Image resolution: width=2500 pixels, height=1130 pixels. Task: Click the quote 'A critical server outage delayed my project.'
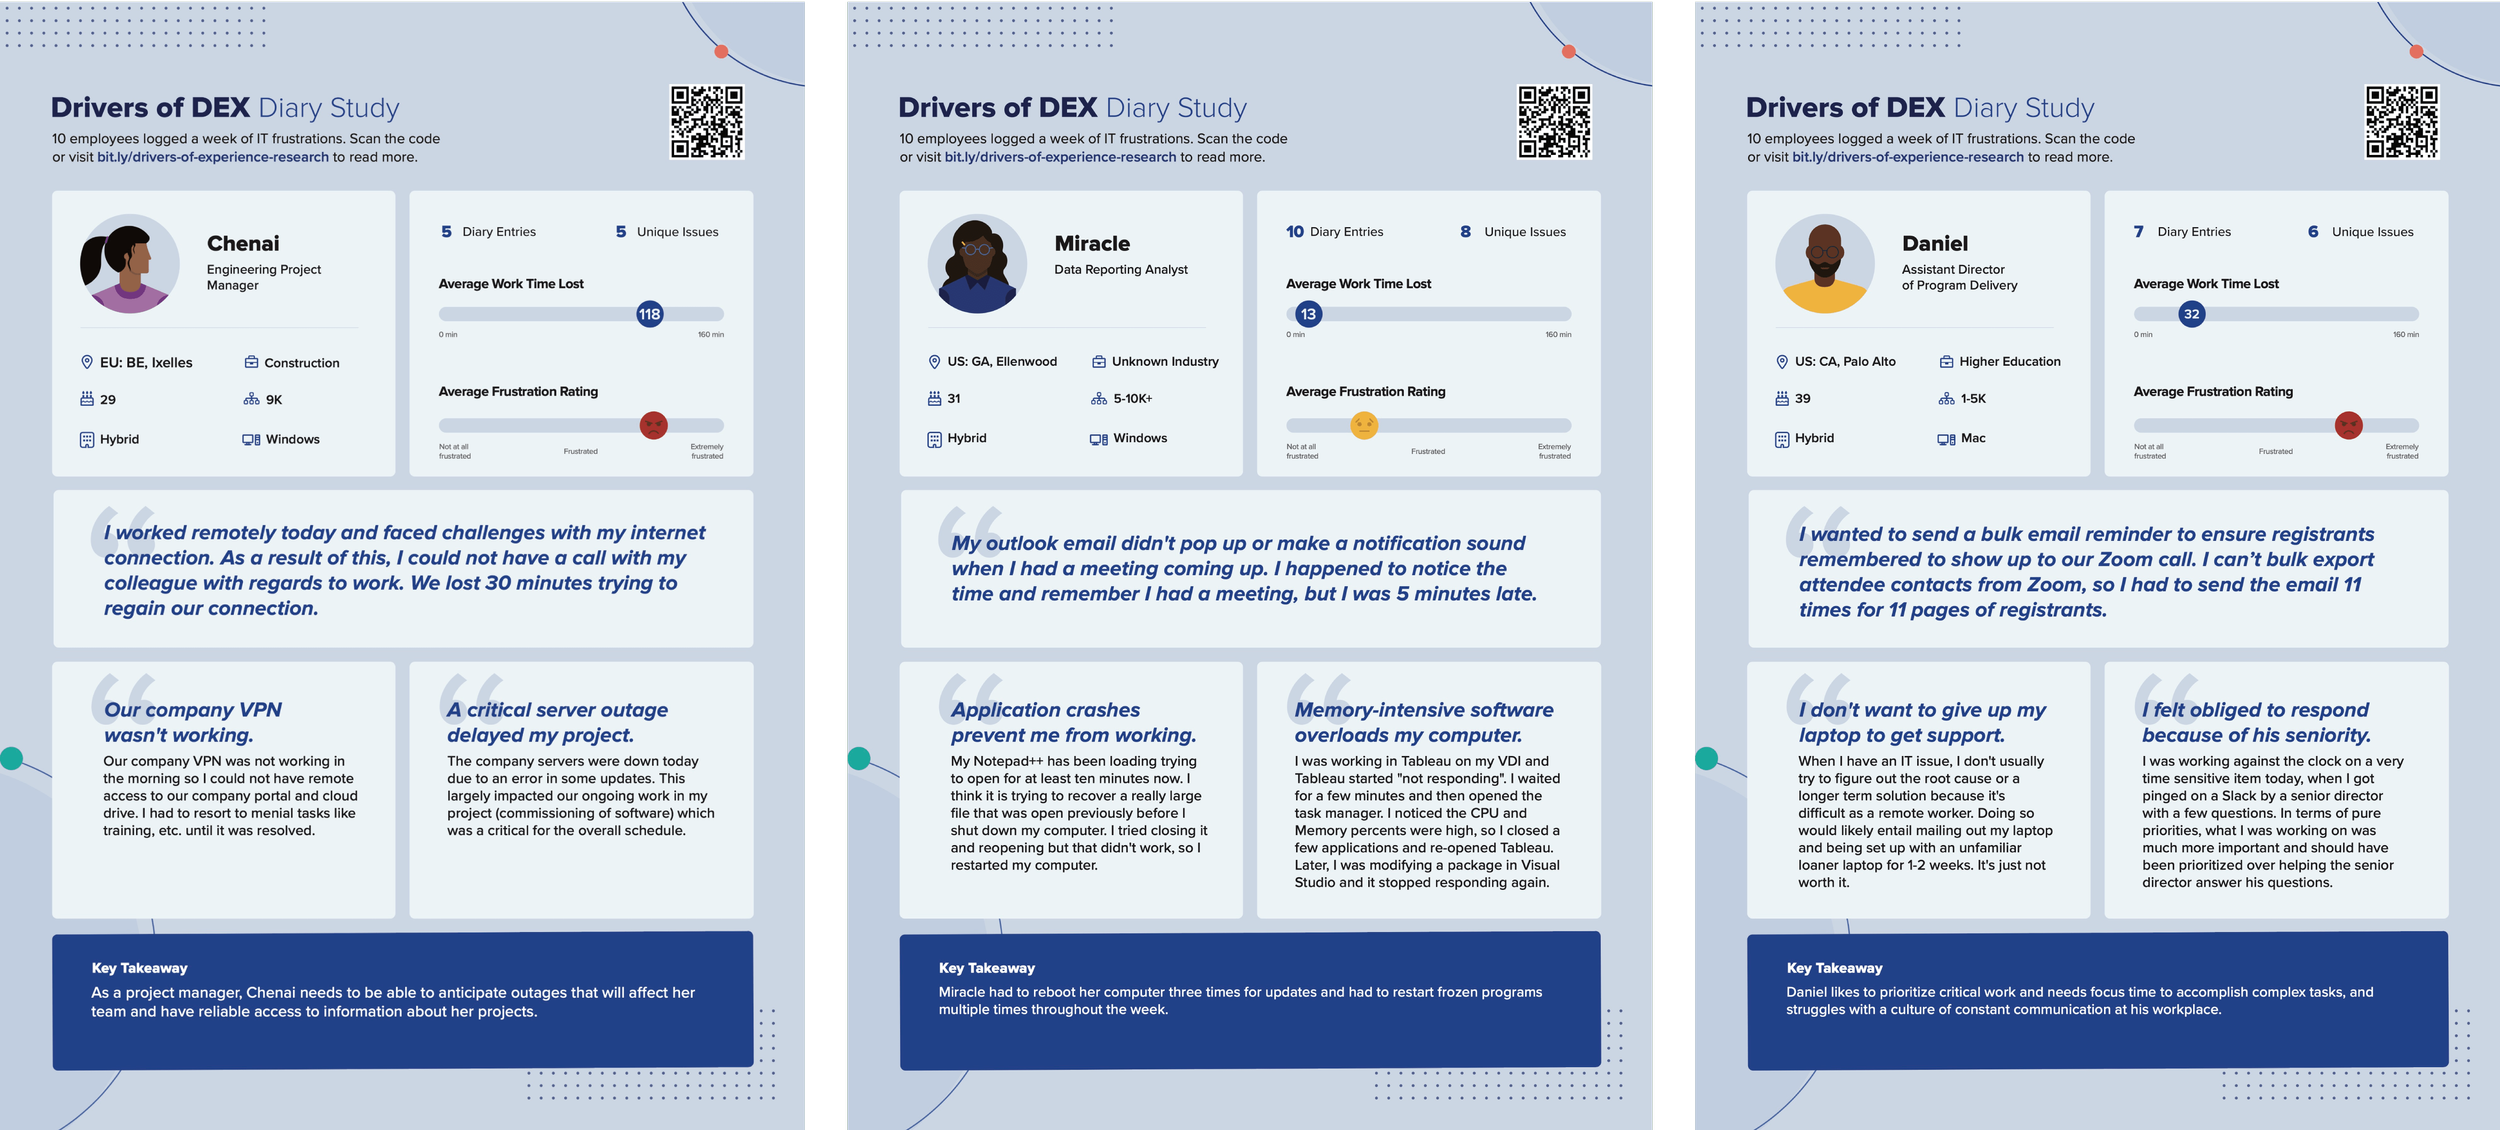(x=557, y=722)
